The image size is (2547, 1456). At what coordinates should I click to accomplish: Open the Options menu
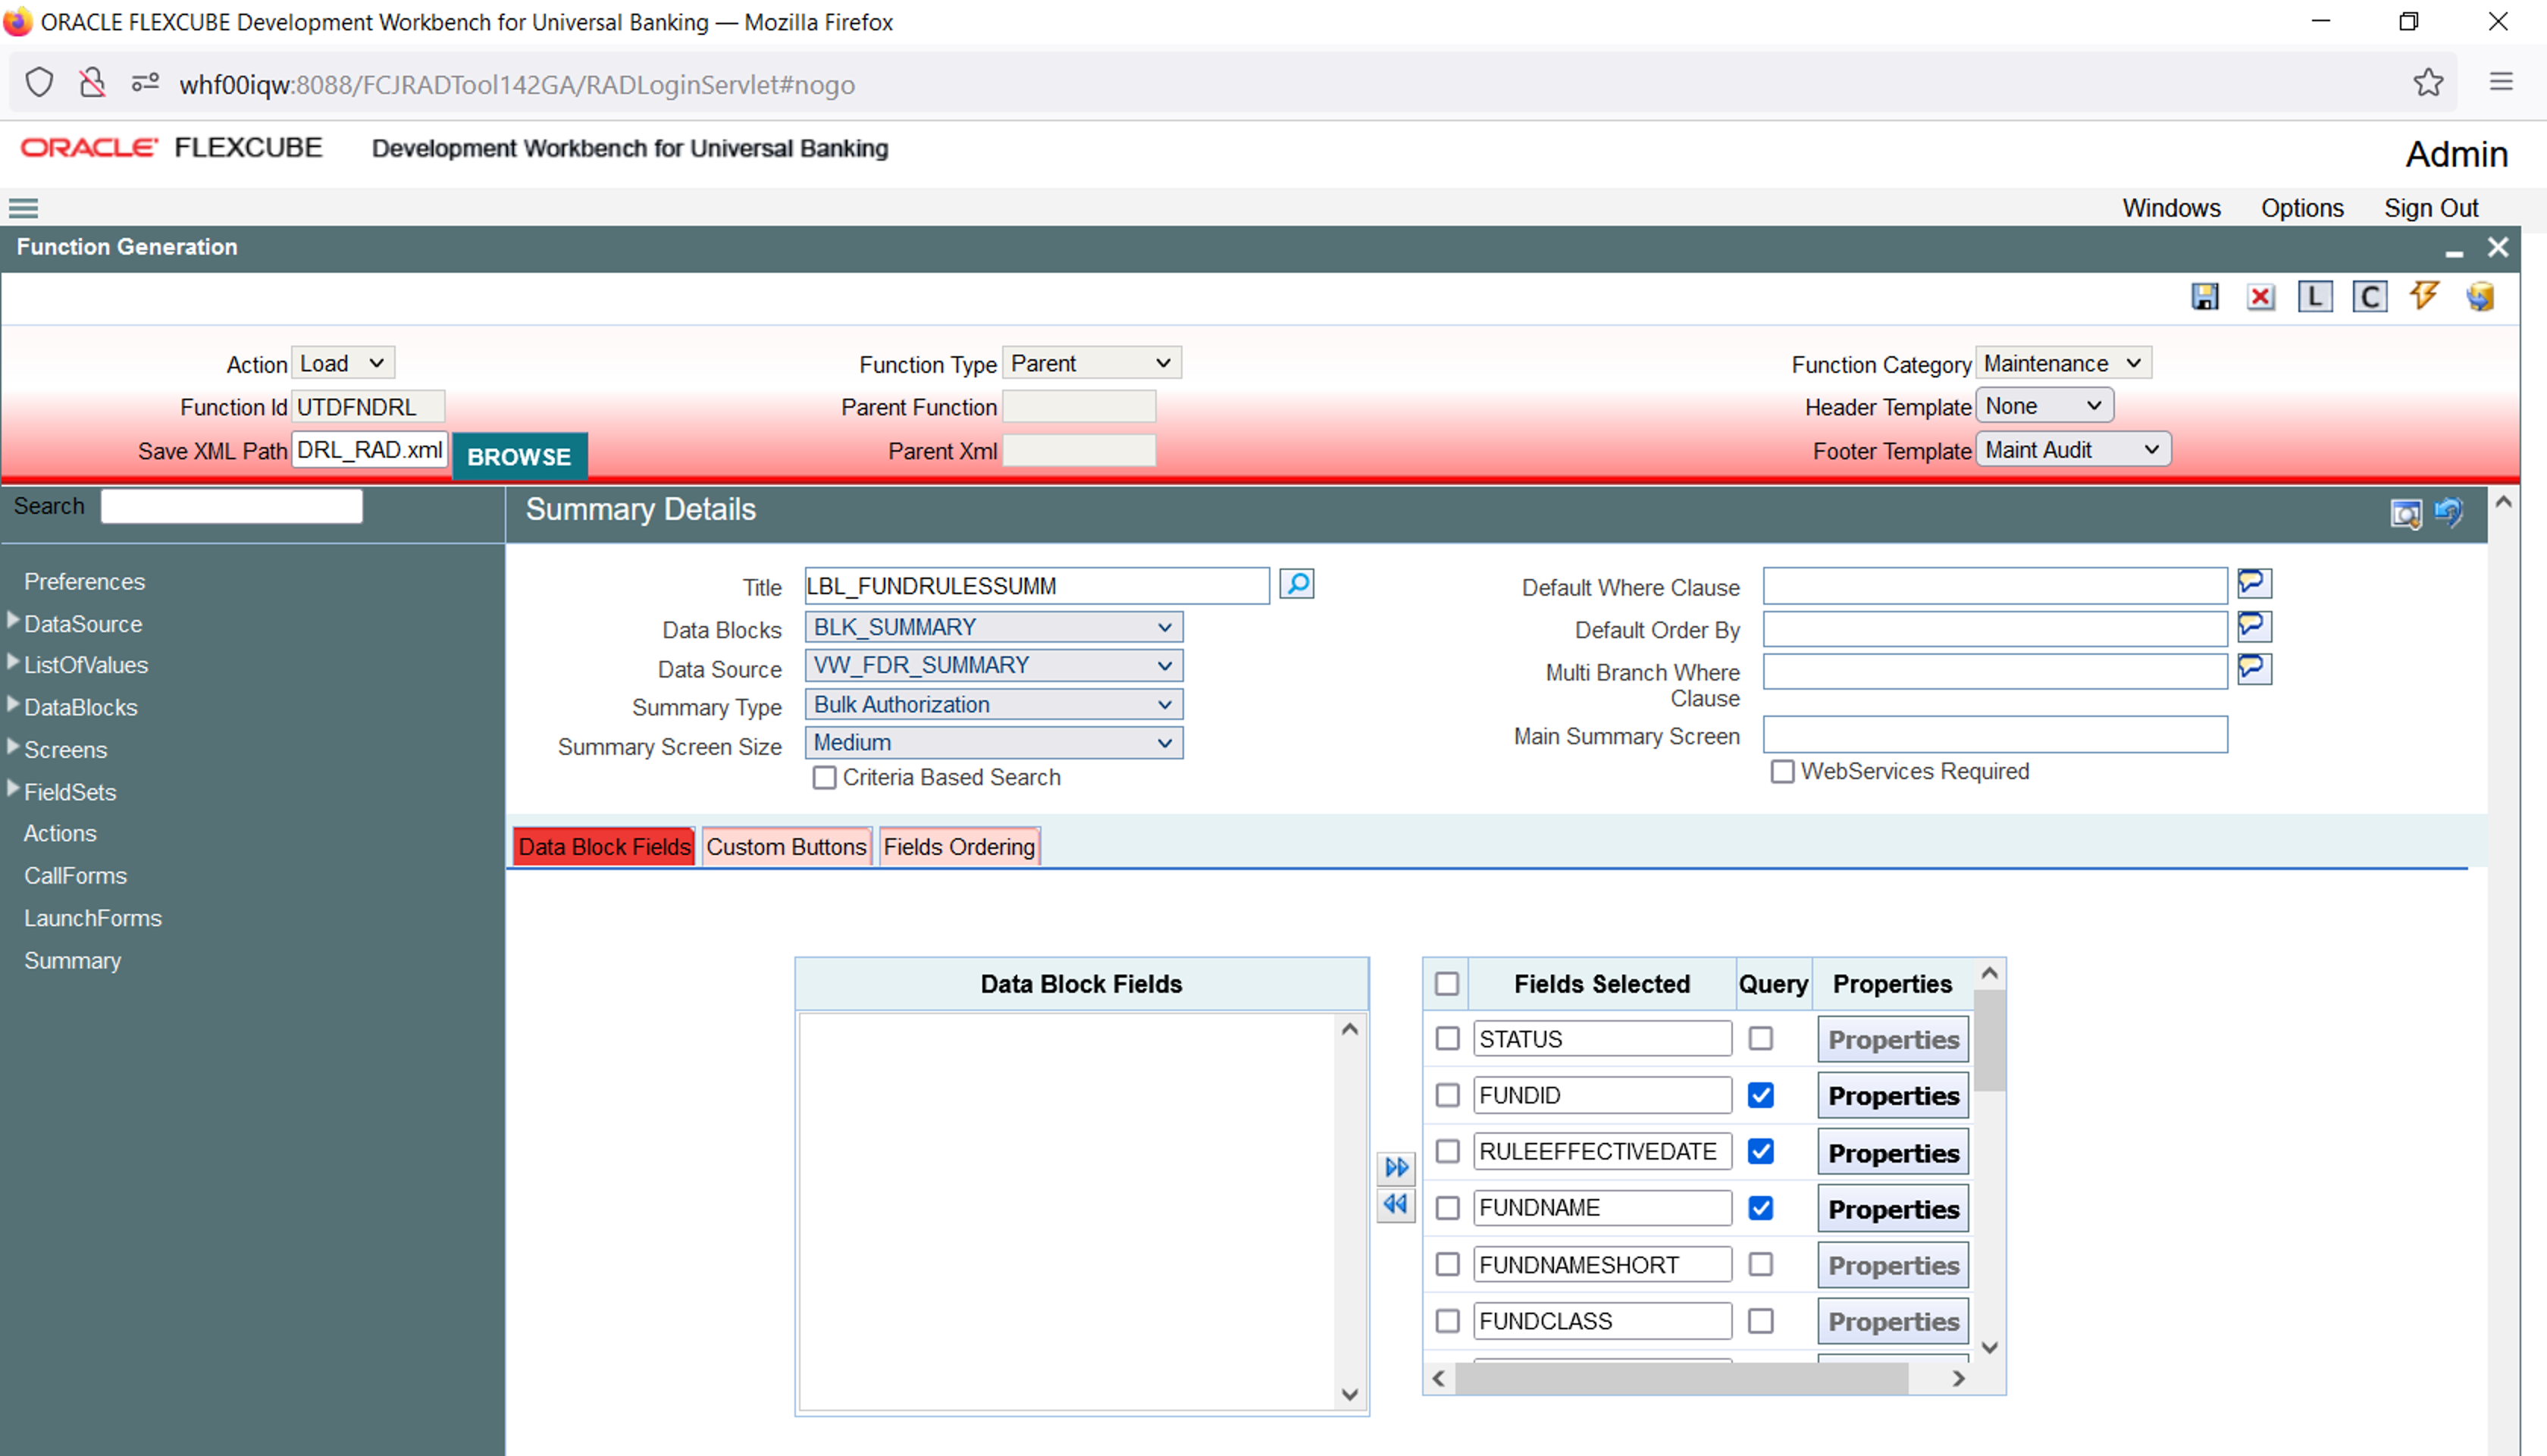2302,208
